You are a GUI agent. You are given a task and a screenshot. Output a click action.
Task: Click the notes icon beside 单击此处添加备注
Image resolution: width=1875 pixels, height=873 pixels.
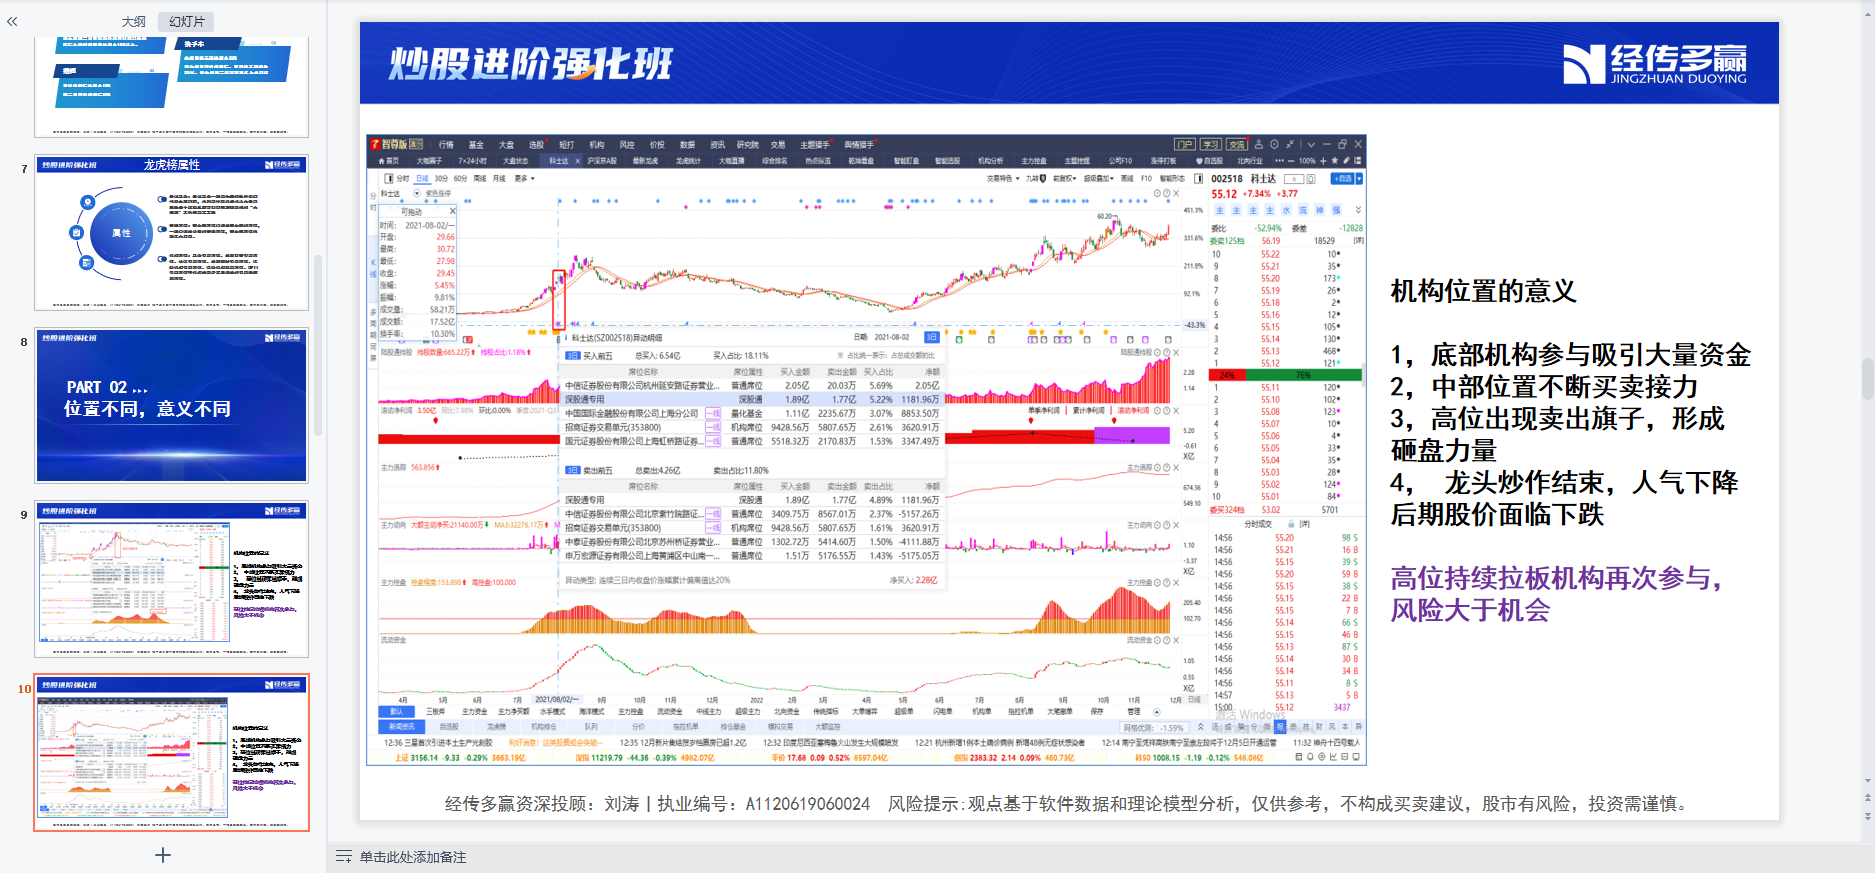tap(343, 857)
